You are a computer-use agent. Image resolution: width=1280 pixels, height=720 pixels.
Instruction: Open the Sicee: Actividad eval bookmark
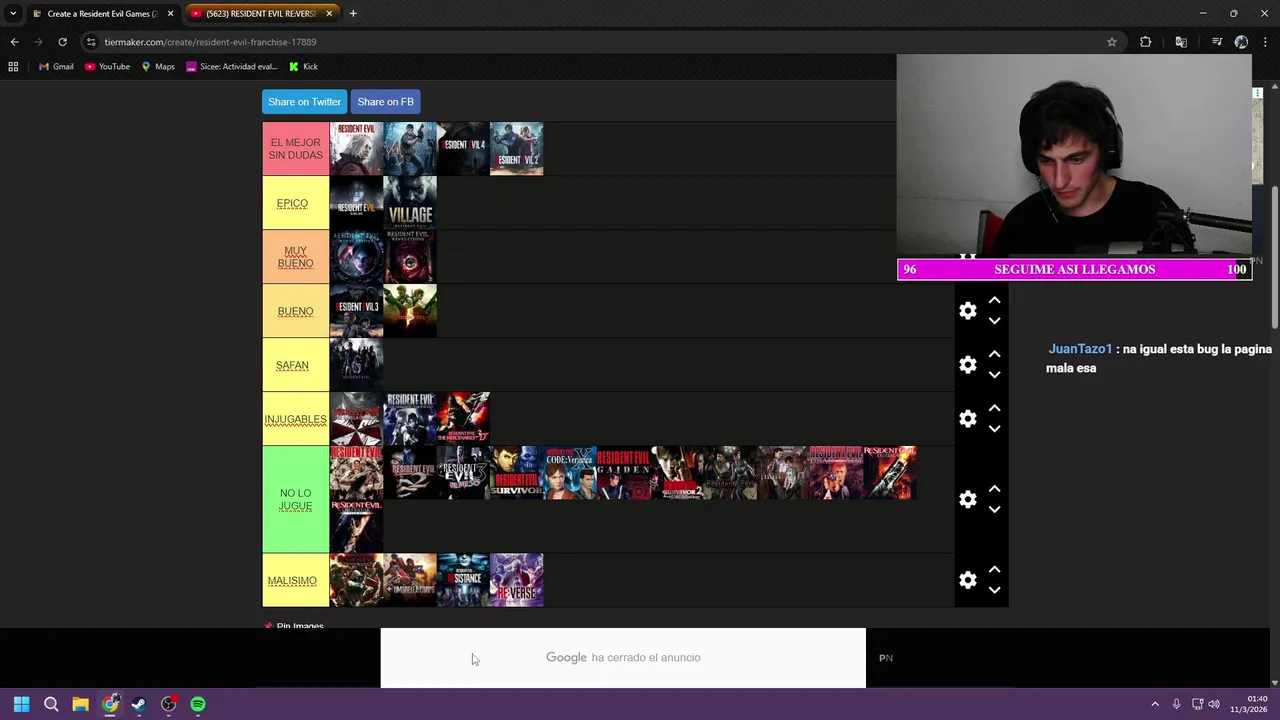point(231,67)
